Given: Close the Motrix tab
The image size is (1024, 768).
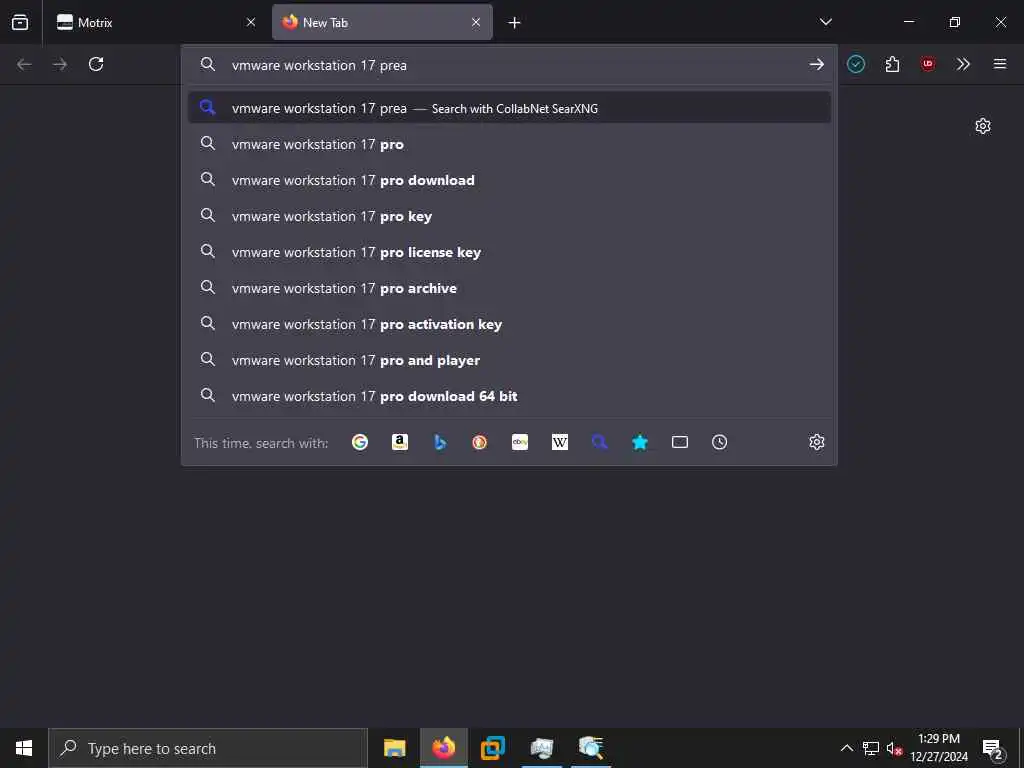Looking at the screenshot, I should (x=251, y=22).
